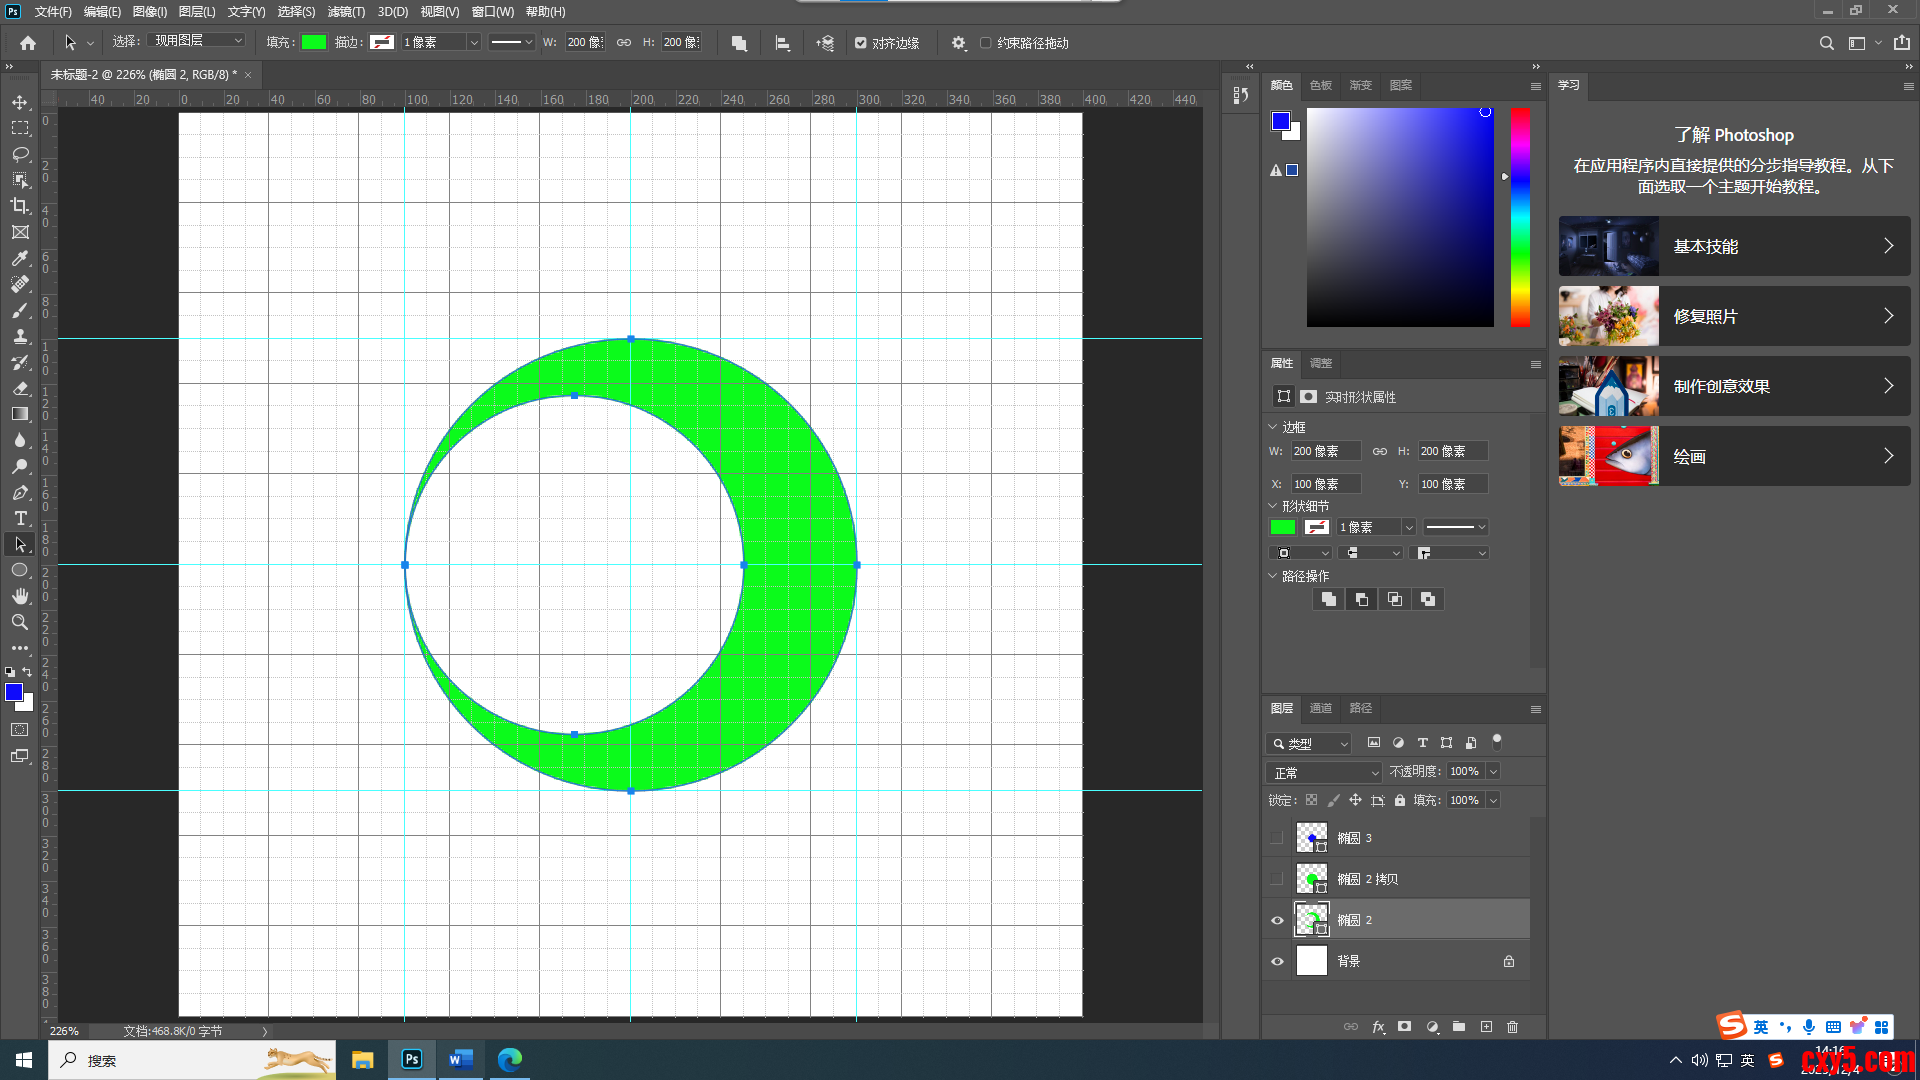Select the Lasso tool

pyautogui.click(x=20, y=154)
